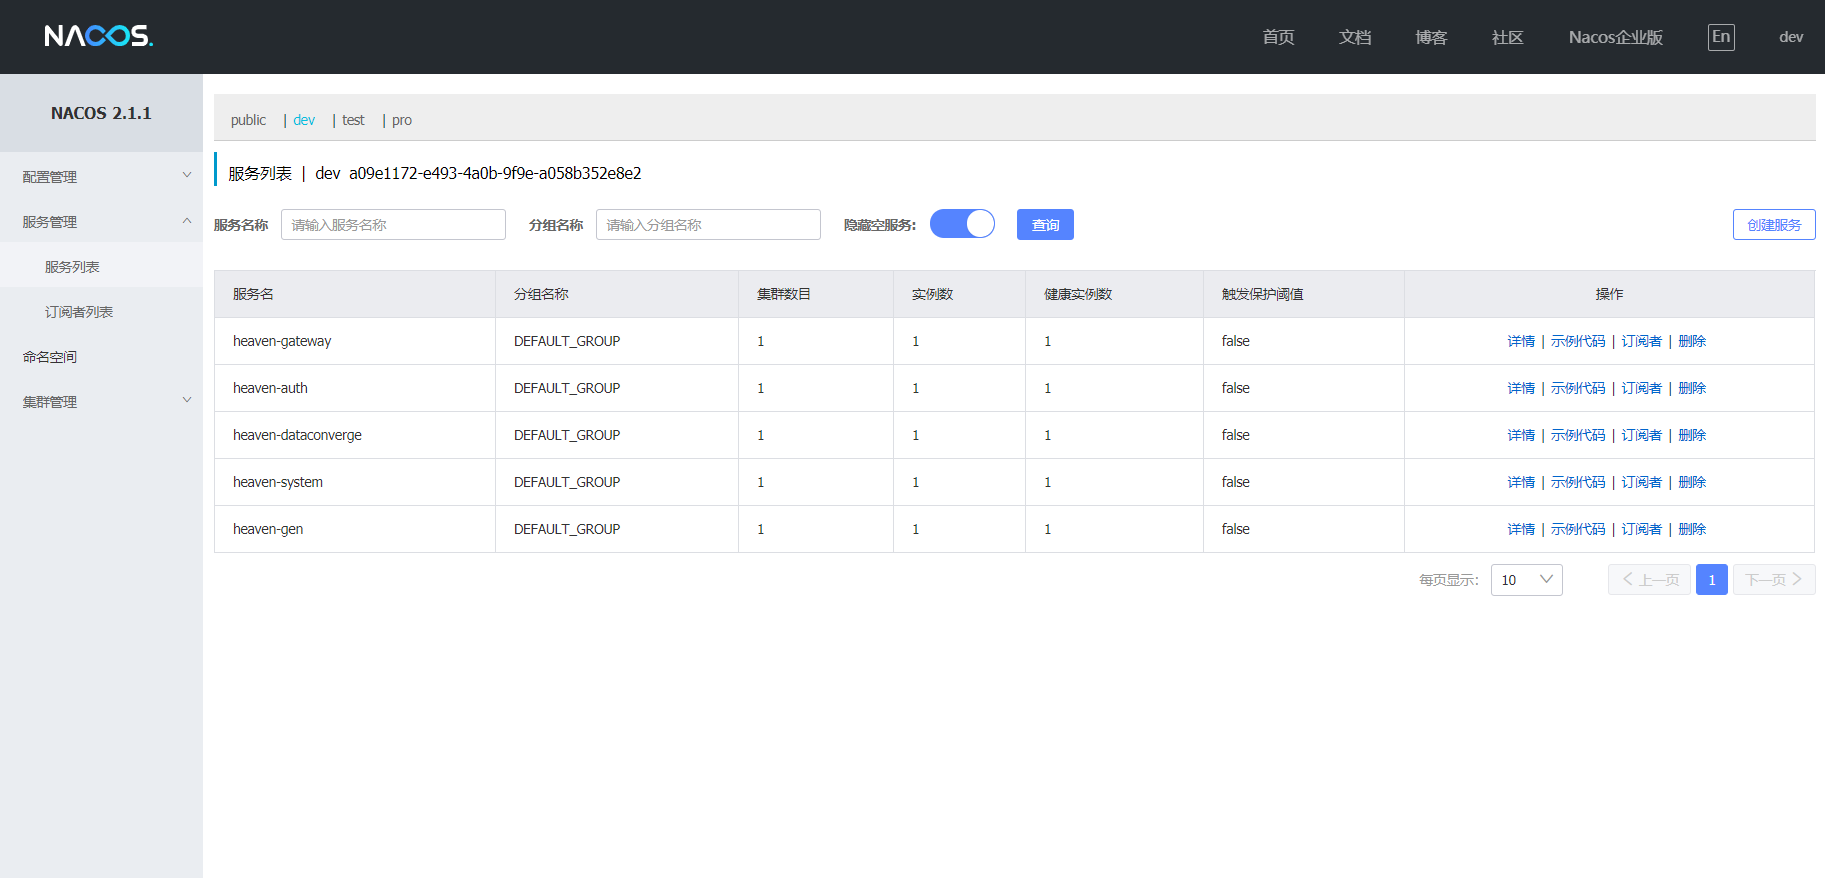Open the page size dropdown showing 10
Viewport: 1825px width, 878px height.
(1526, 580)
